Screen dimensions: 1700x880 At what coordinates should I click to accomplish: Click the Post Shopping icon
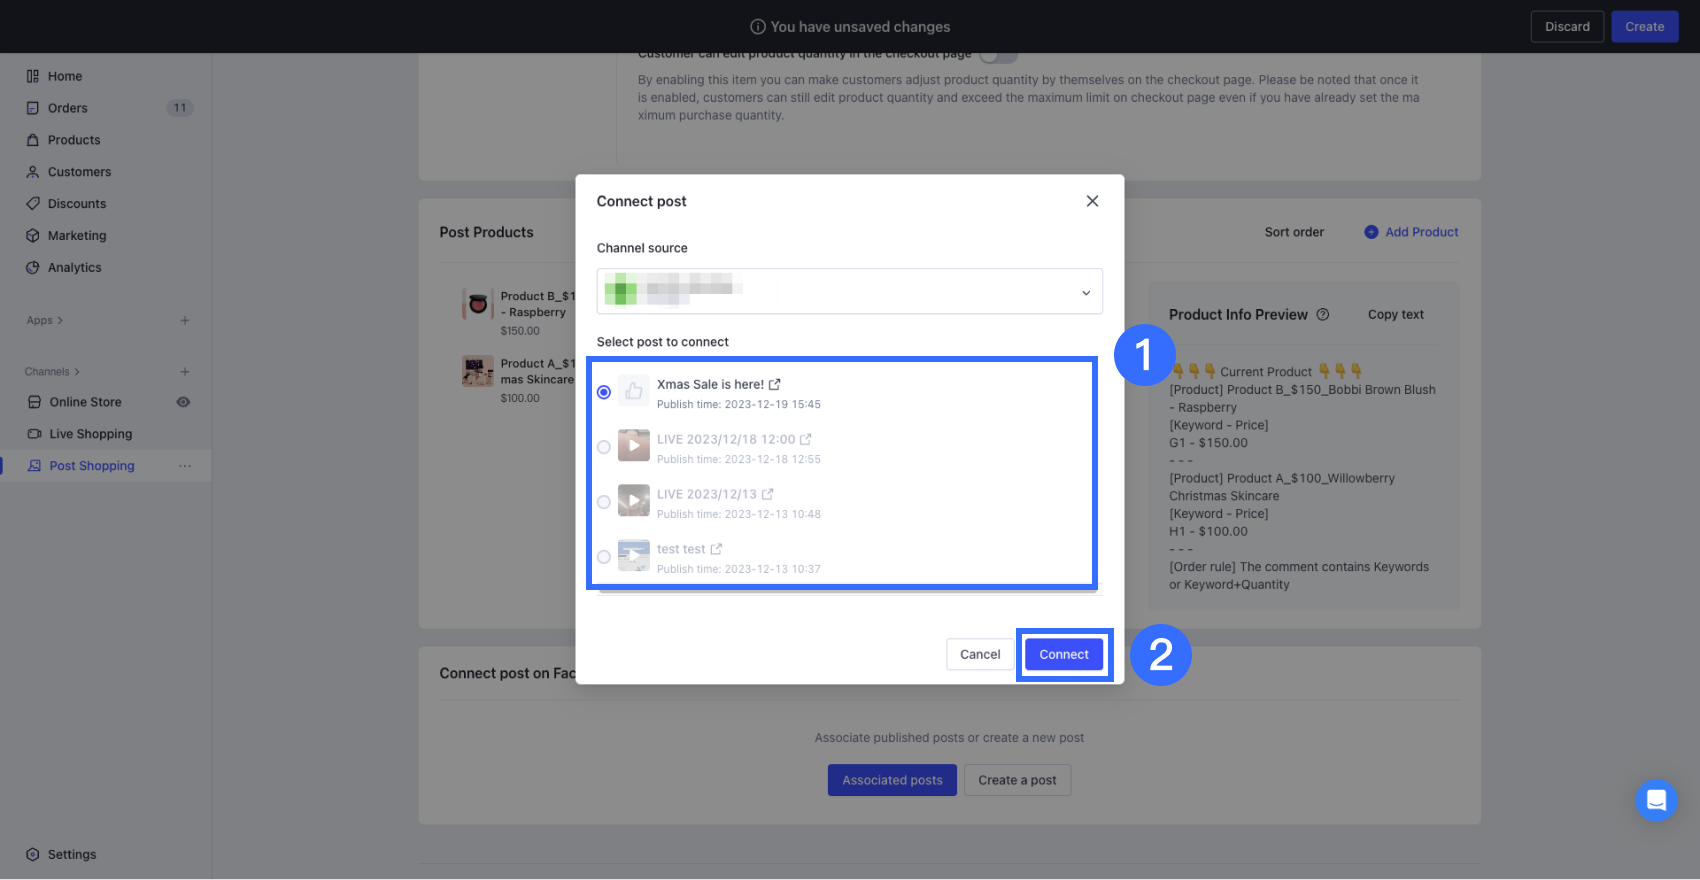(x=35, y=466)
